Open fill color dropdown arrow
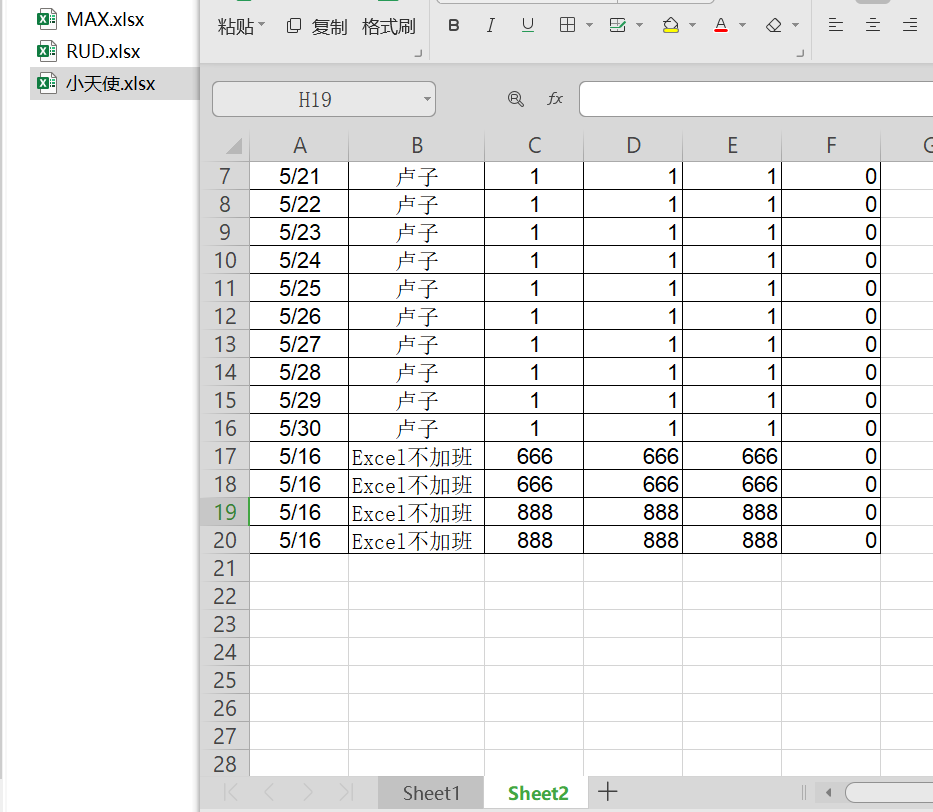The width and height of the screenshot is (933, 812). 693,25
